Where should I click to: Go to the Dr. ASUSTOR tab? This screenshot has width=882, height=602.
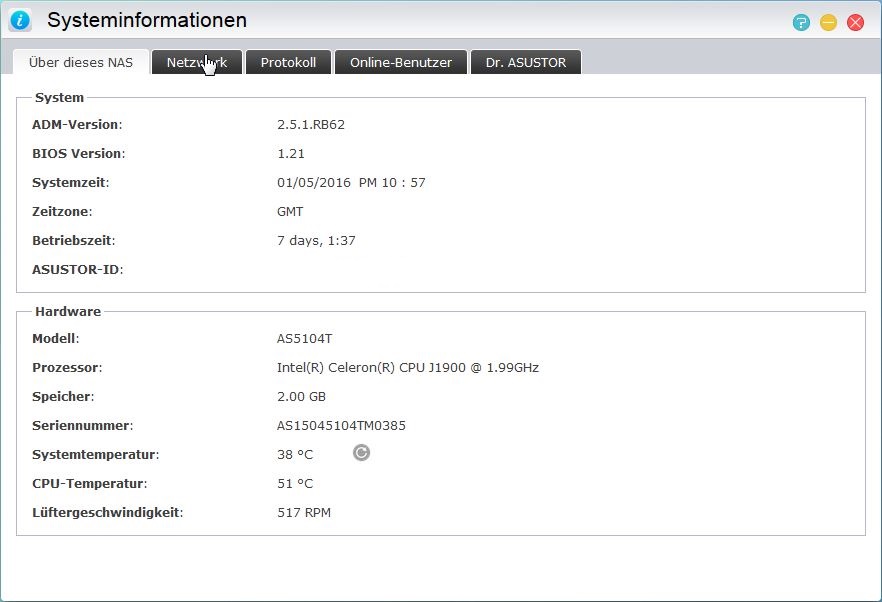[x=525, y=62]
